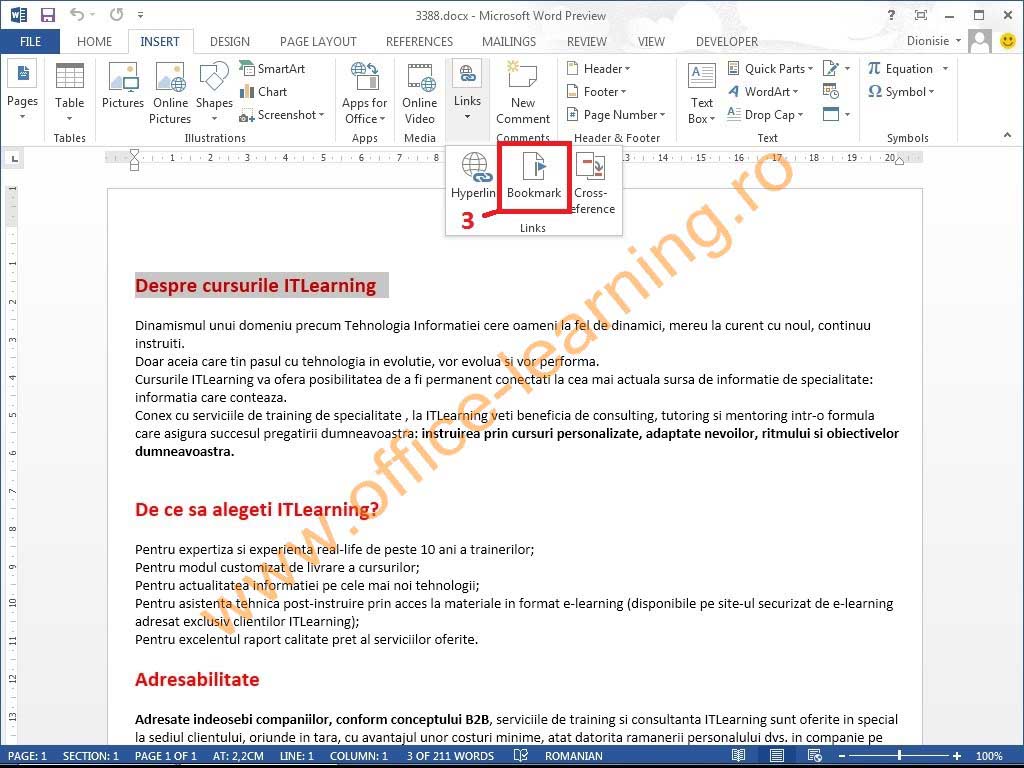Check proofing errors icon in status bar
Screen dimensions: 1024x768
(520, 756)
